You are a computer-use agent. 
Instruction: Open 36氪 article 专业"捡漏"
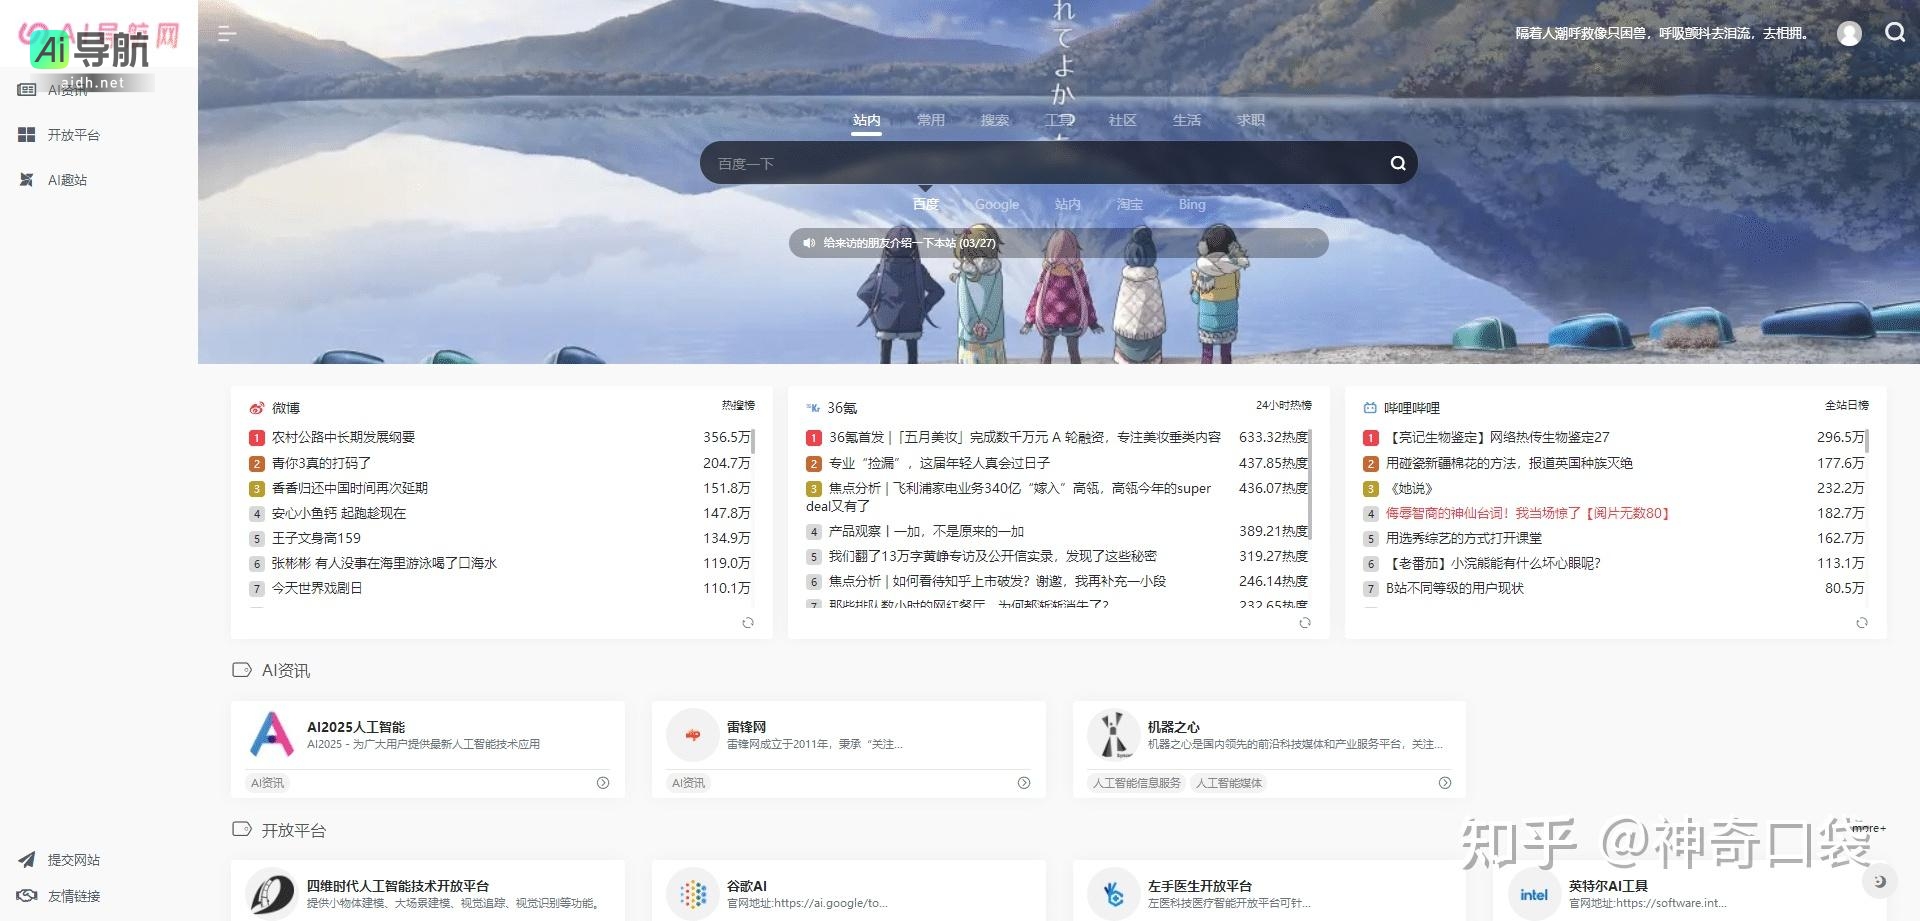939,463
